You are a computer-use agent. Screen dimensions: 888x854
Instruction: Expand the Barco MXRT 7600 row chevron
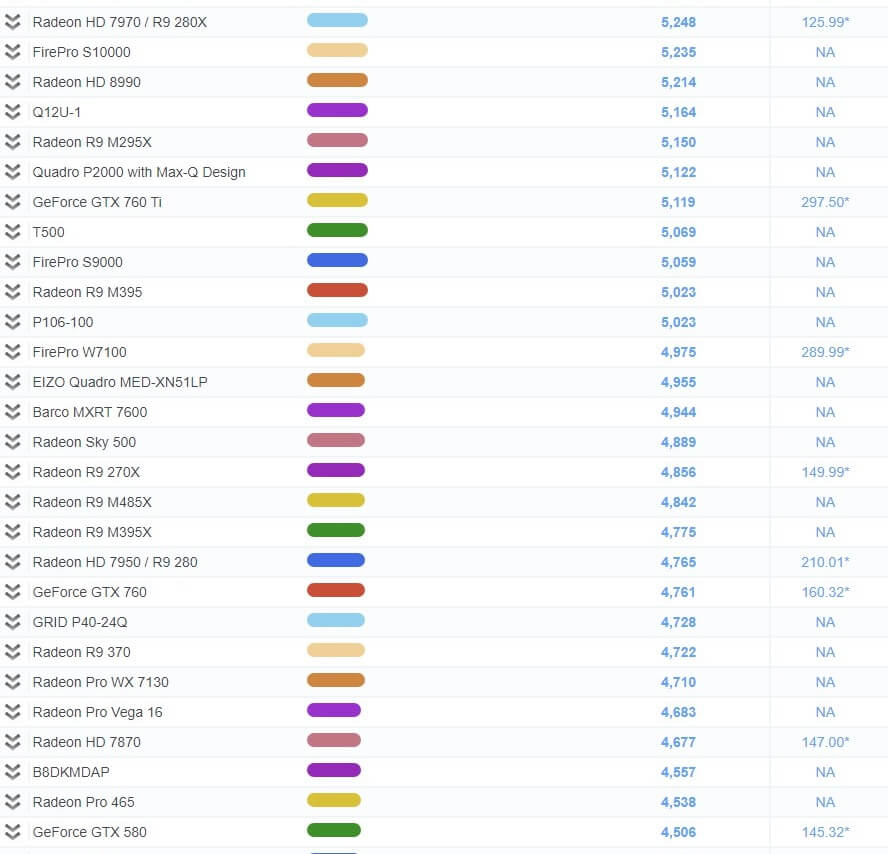[12, 412]
